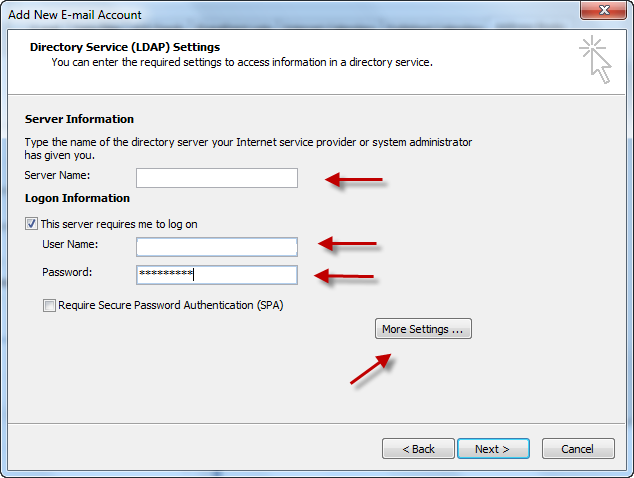Place cursor in the Password field
Viewport: 634px width, 478px height.
pos(217,274)
